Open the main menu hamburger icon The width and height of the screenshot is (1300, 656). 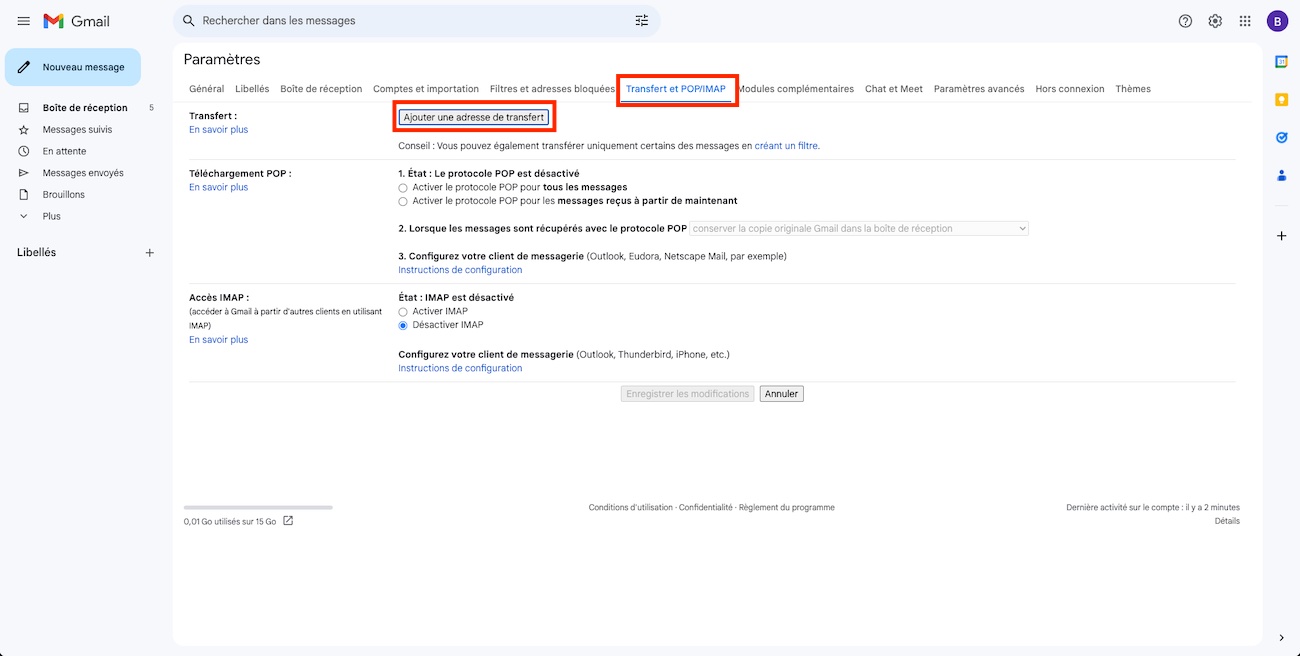click(x=23, y=21)
